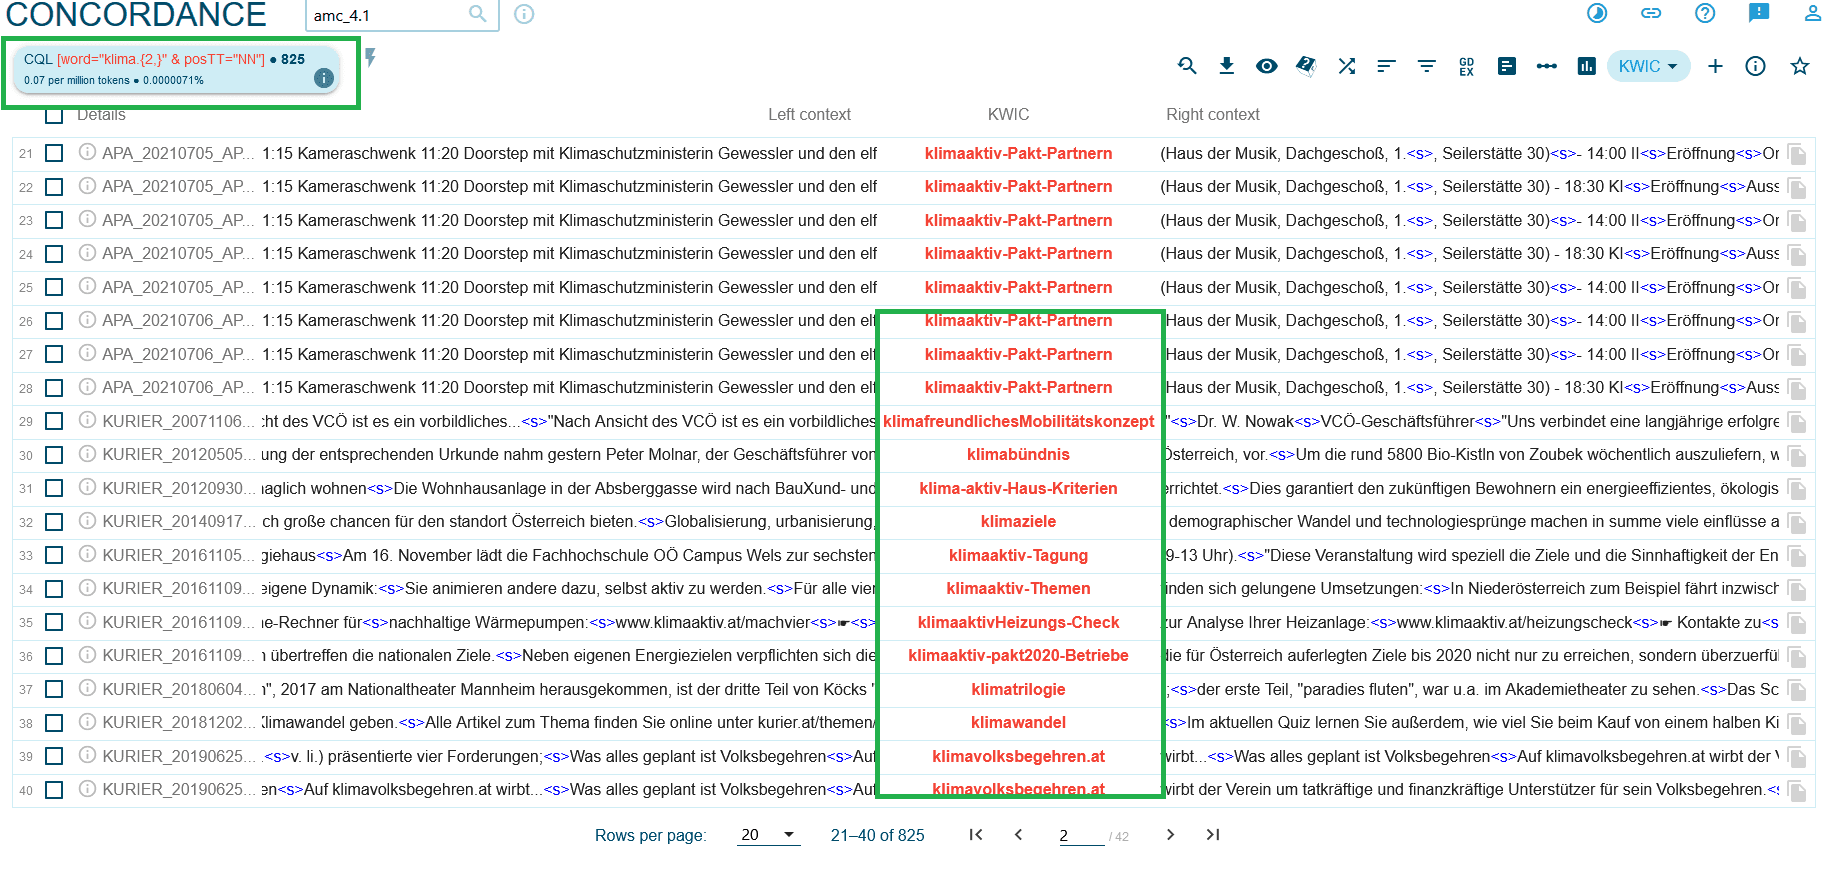Open the feedback speech bubble icon
Screen dimensions: 1831x869
[x=1758, y=13]
